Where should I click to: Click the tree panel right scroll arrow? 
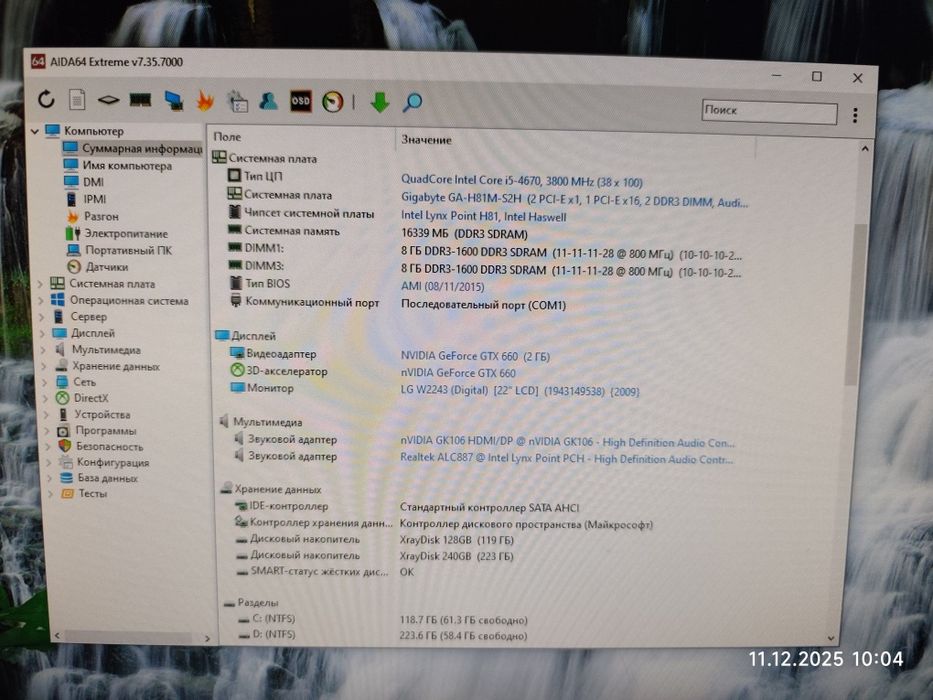(207, 639)
